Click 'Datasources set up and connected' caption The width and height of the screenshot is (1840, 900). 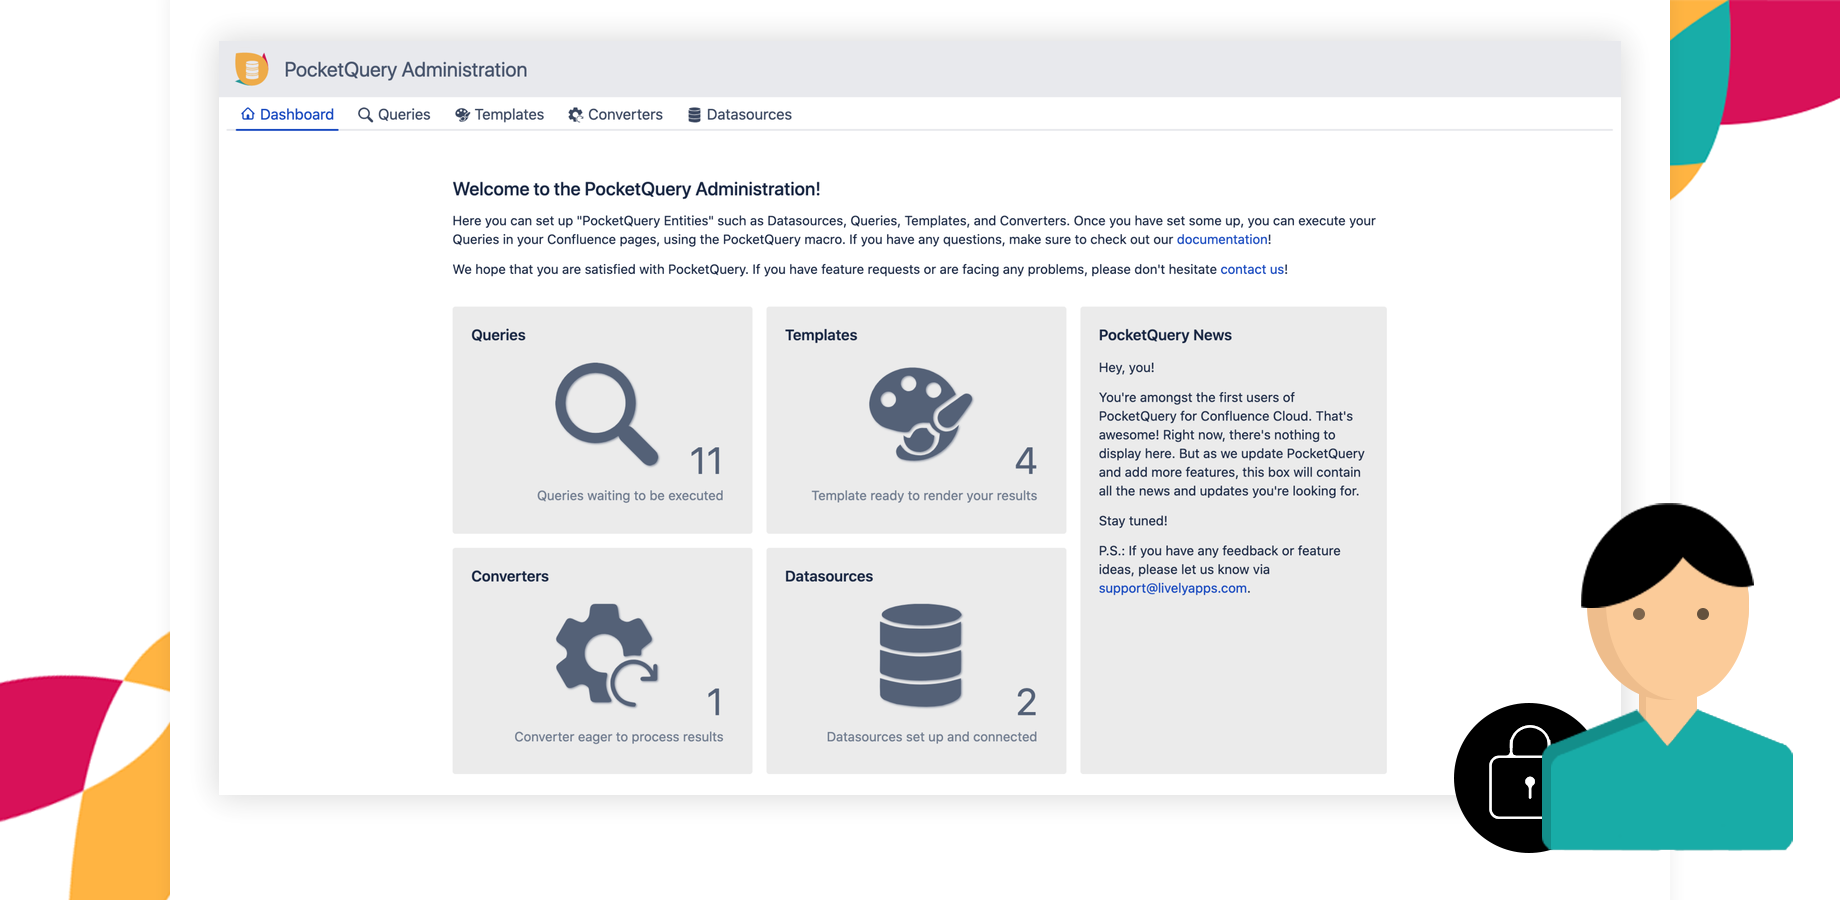point(932,737)
